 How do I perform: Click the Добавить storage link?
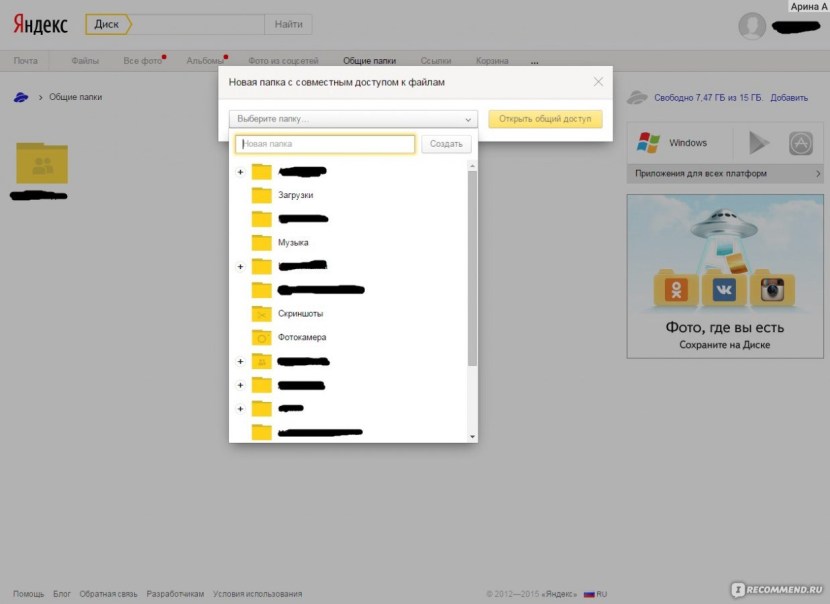tap(789, 98)
